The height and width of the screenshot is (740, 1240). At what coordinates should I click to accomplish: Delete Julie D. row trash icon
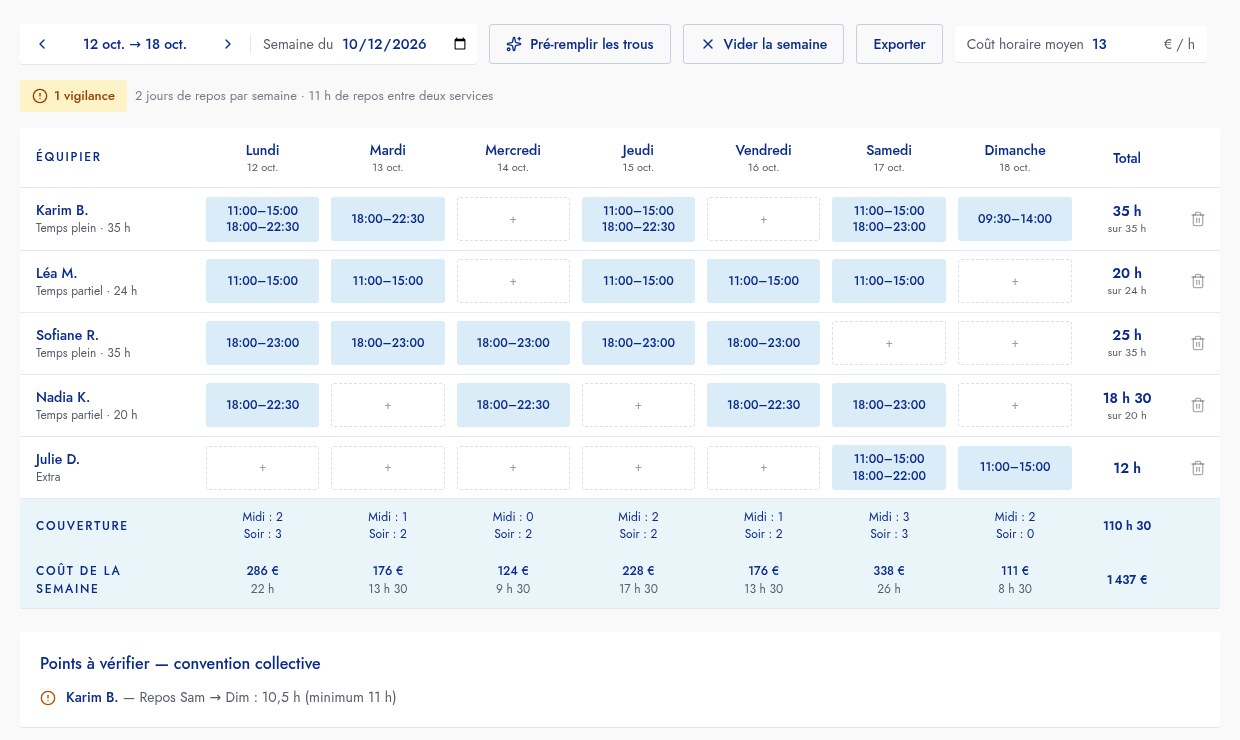[x=1198, y=467]
